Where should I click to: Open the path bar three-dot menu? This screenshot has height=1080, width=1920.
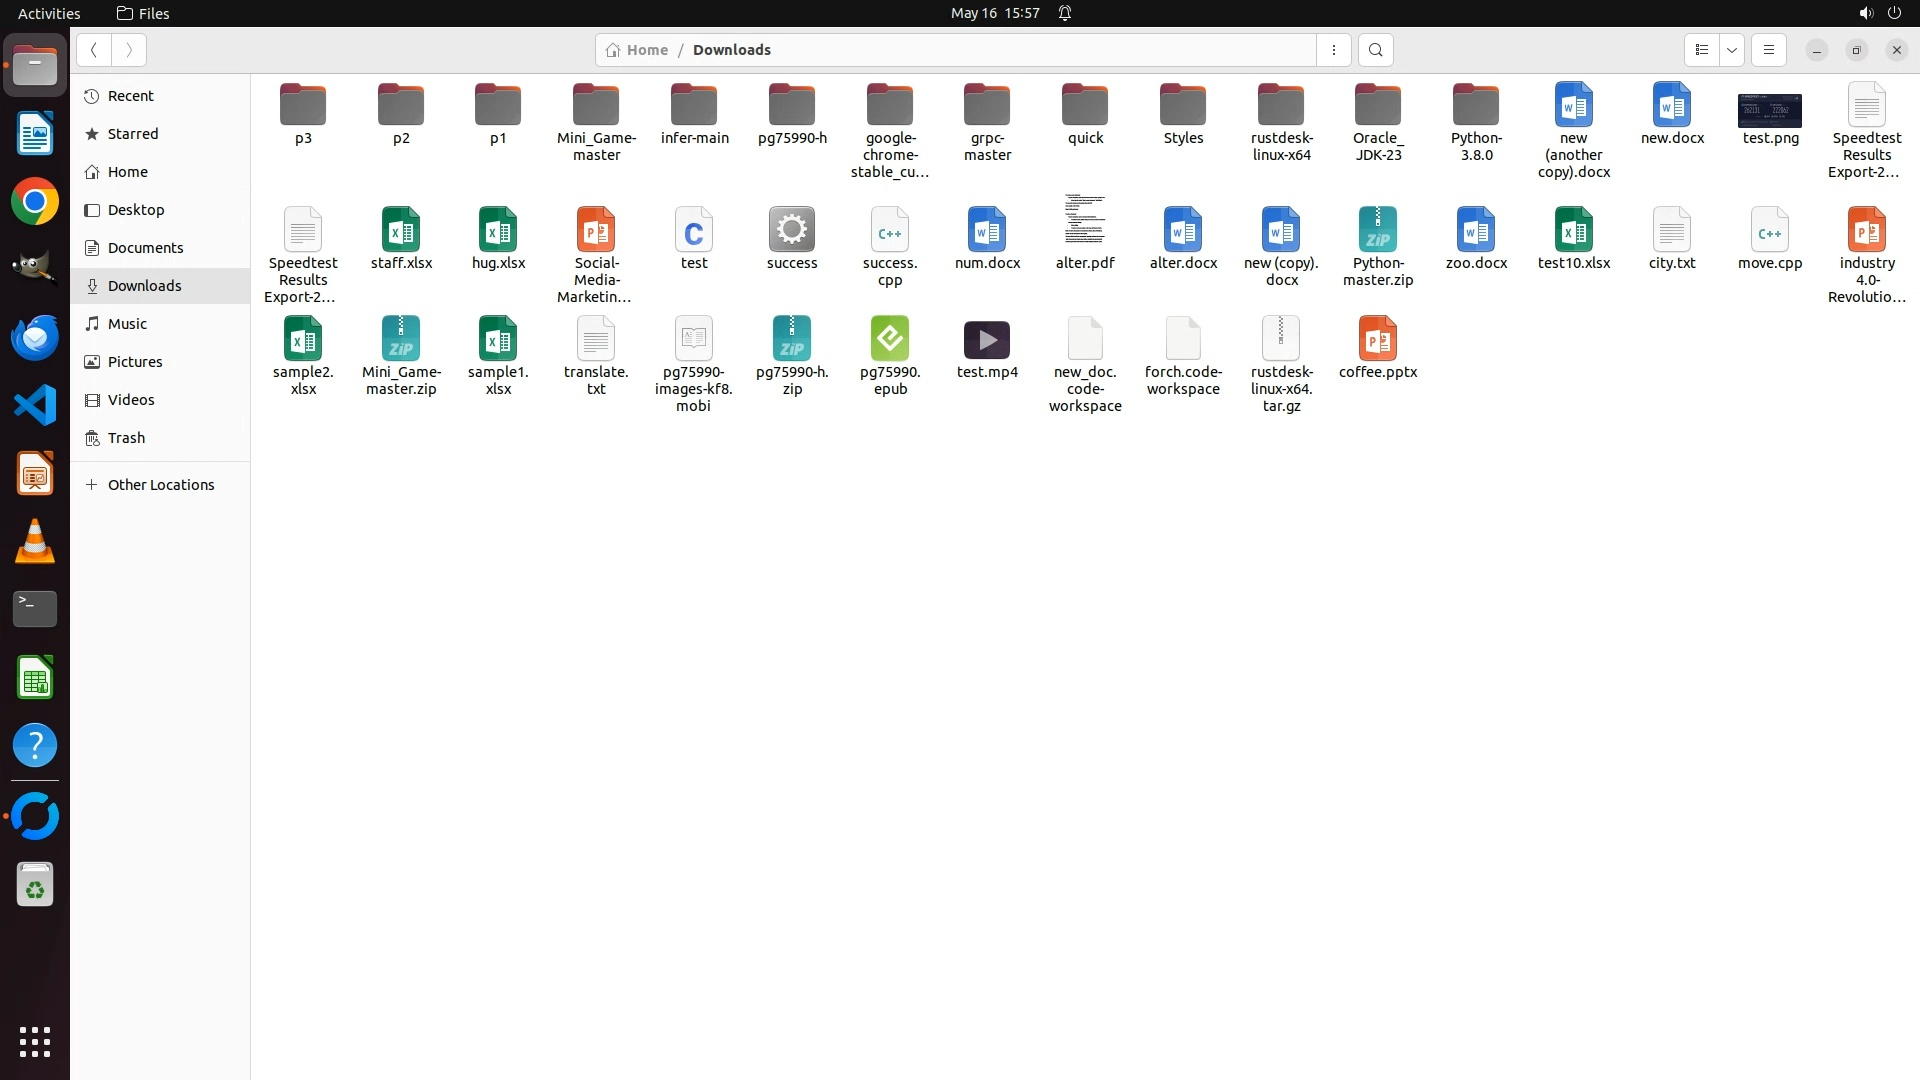(x=1333, y=50)
